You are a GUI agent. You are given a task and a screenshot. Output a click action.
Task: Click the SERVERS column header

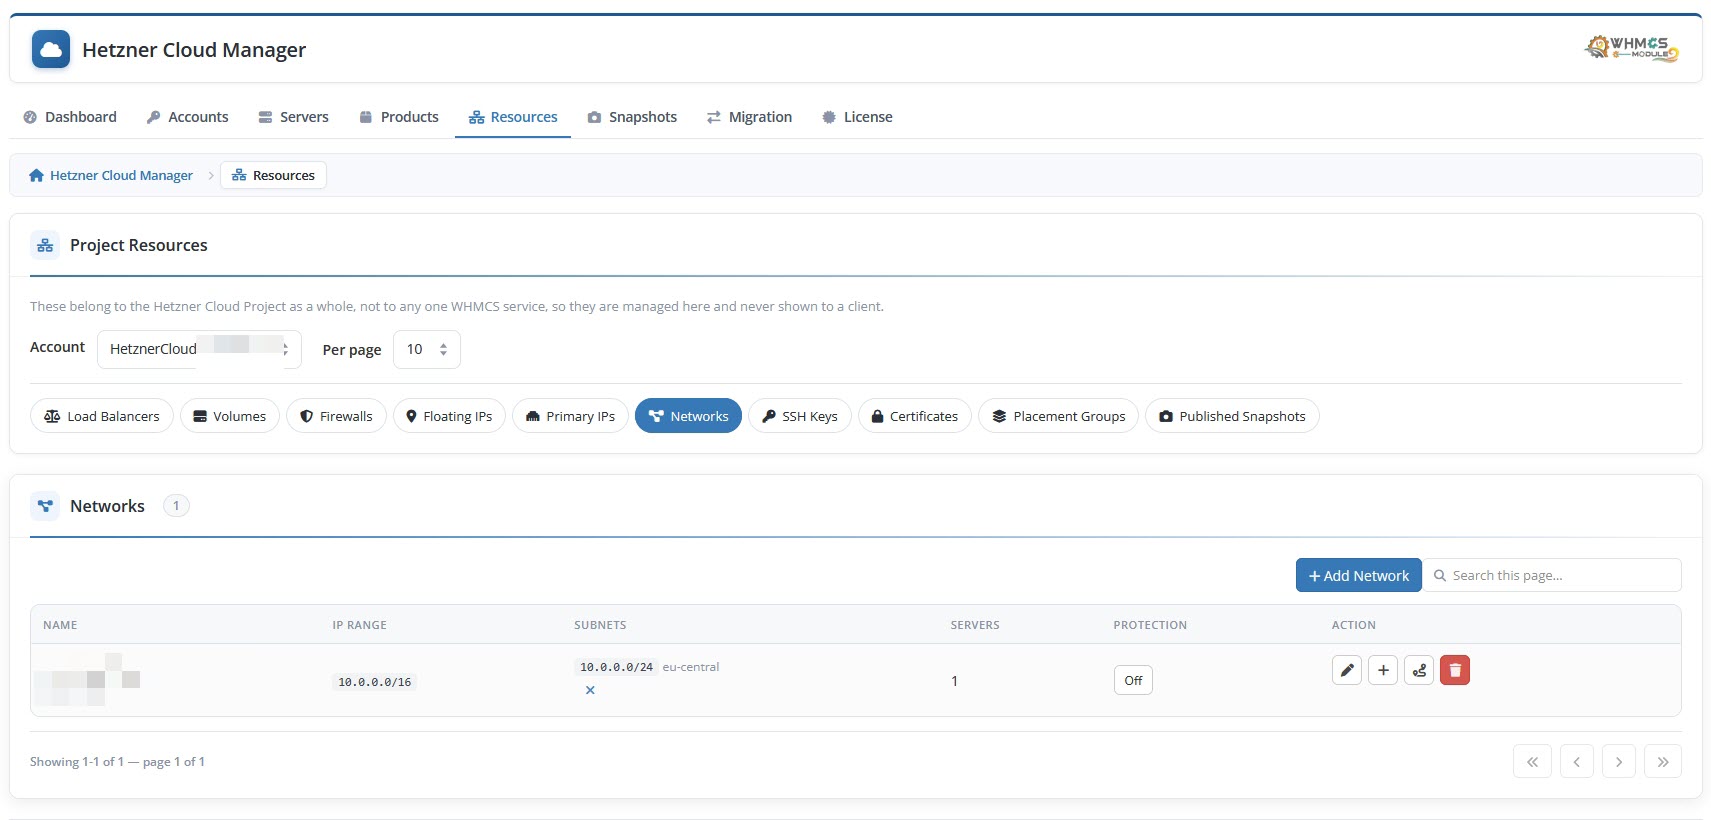coord(975,625)
